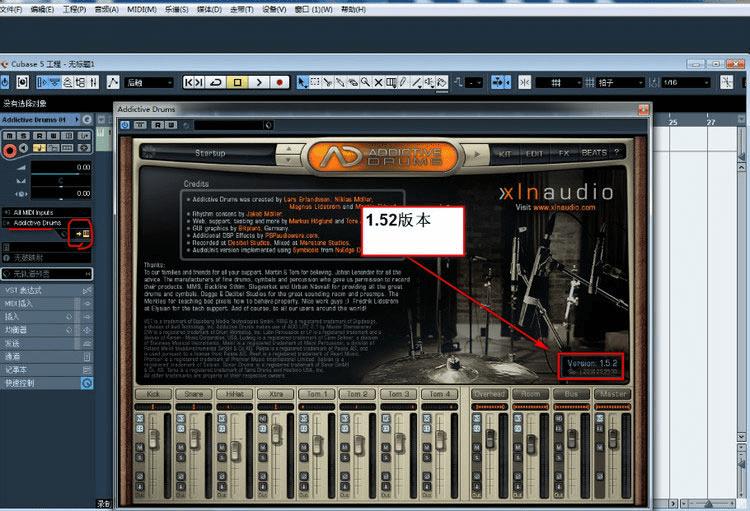Expand the 记事本 inspector section

46,370
